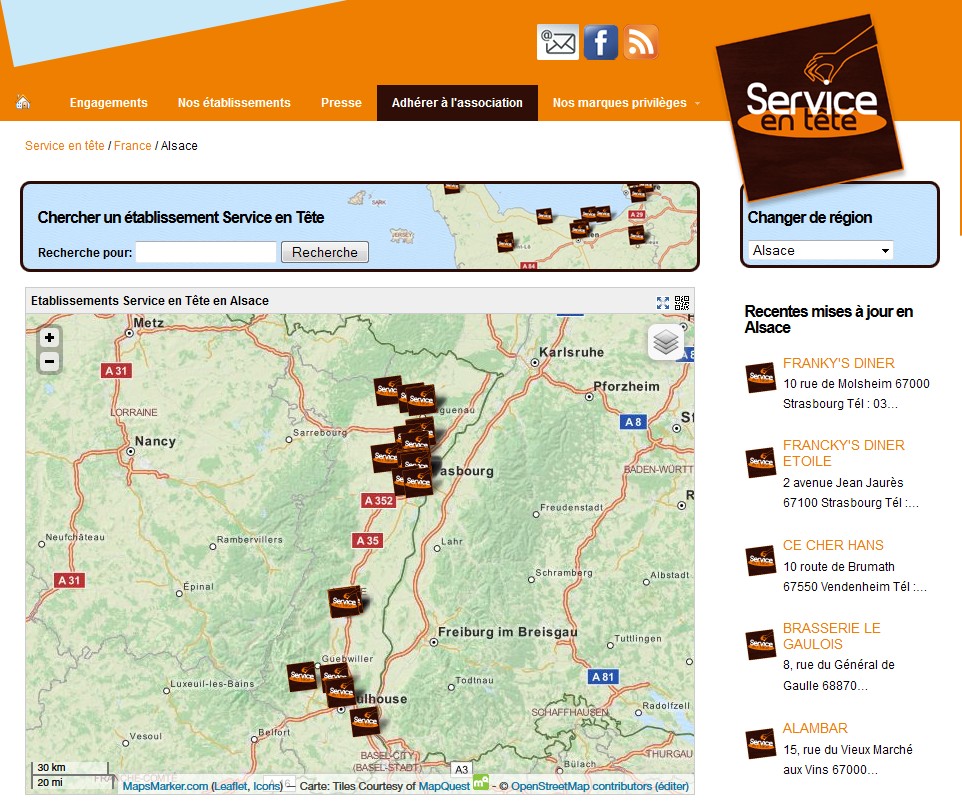Open the map layers control

click(x=666, y=342)
